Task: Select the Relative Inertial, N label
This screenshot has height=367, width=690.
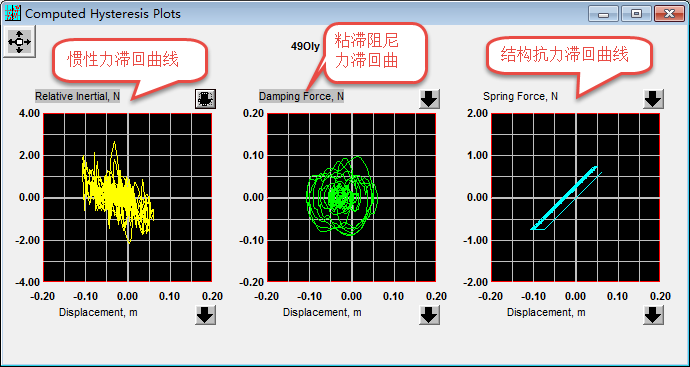Action: pyautogui.click(x=77, y=96)
